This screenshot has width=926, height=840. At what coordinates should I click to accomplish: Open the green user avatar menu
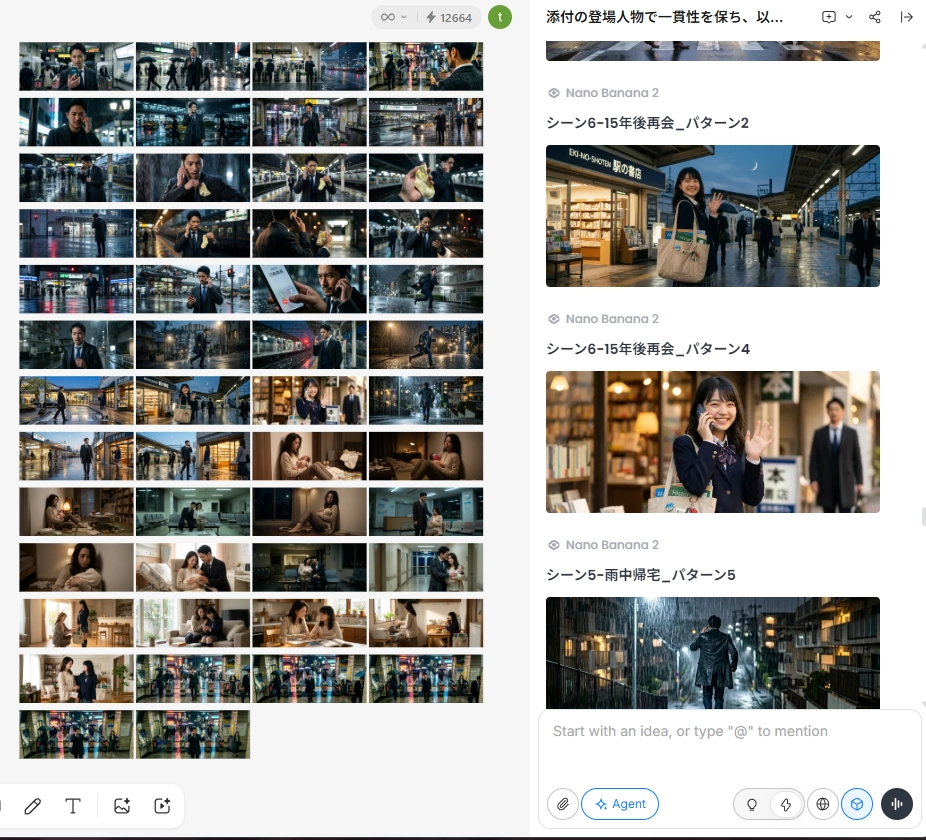pyautogui.click(x=500, y=17)
